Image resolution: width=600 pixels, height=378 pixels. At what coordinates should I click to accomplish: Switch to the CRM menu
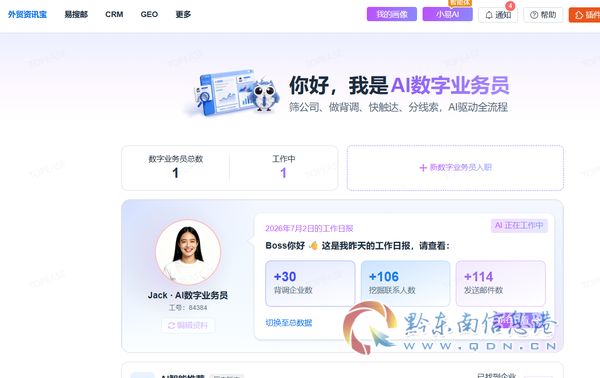tap(114, 15)
